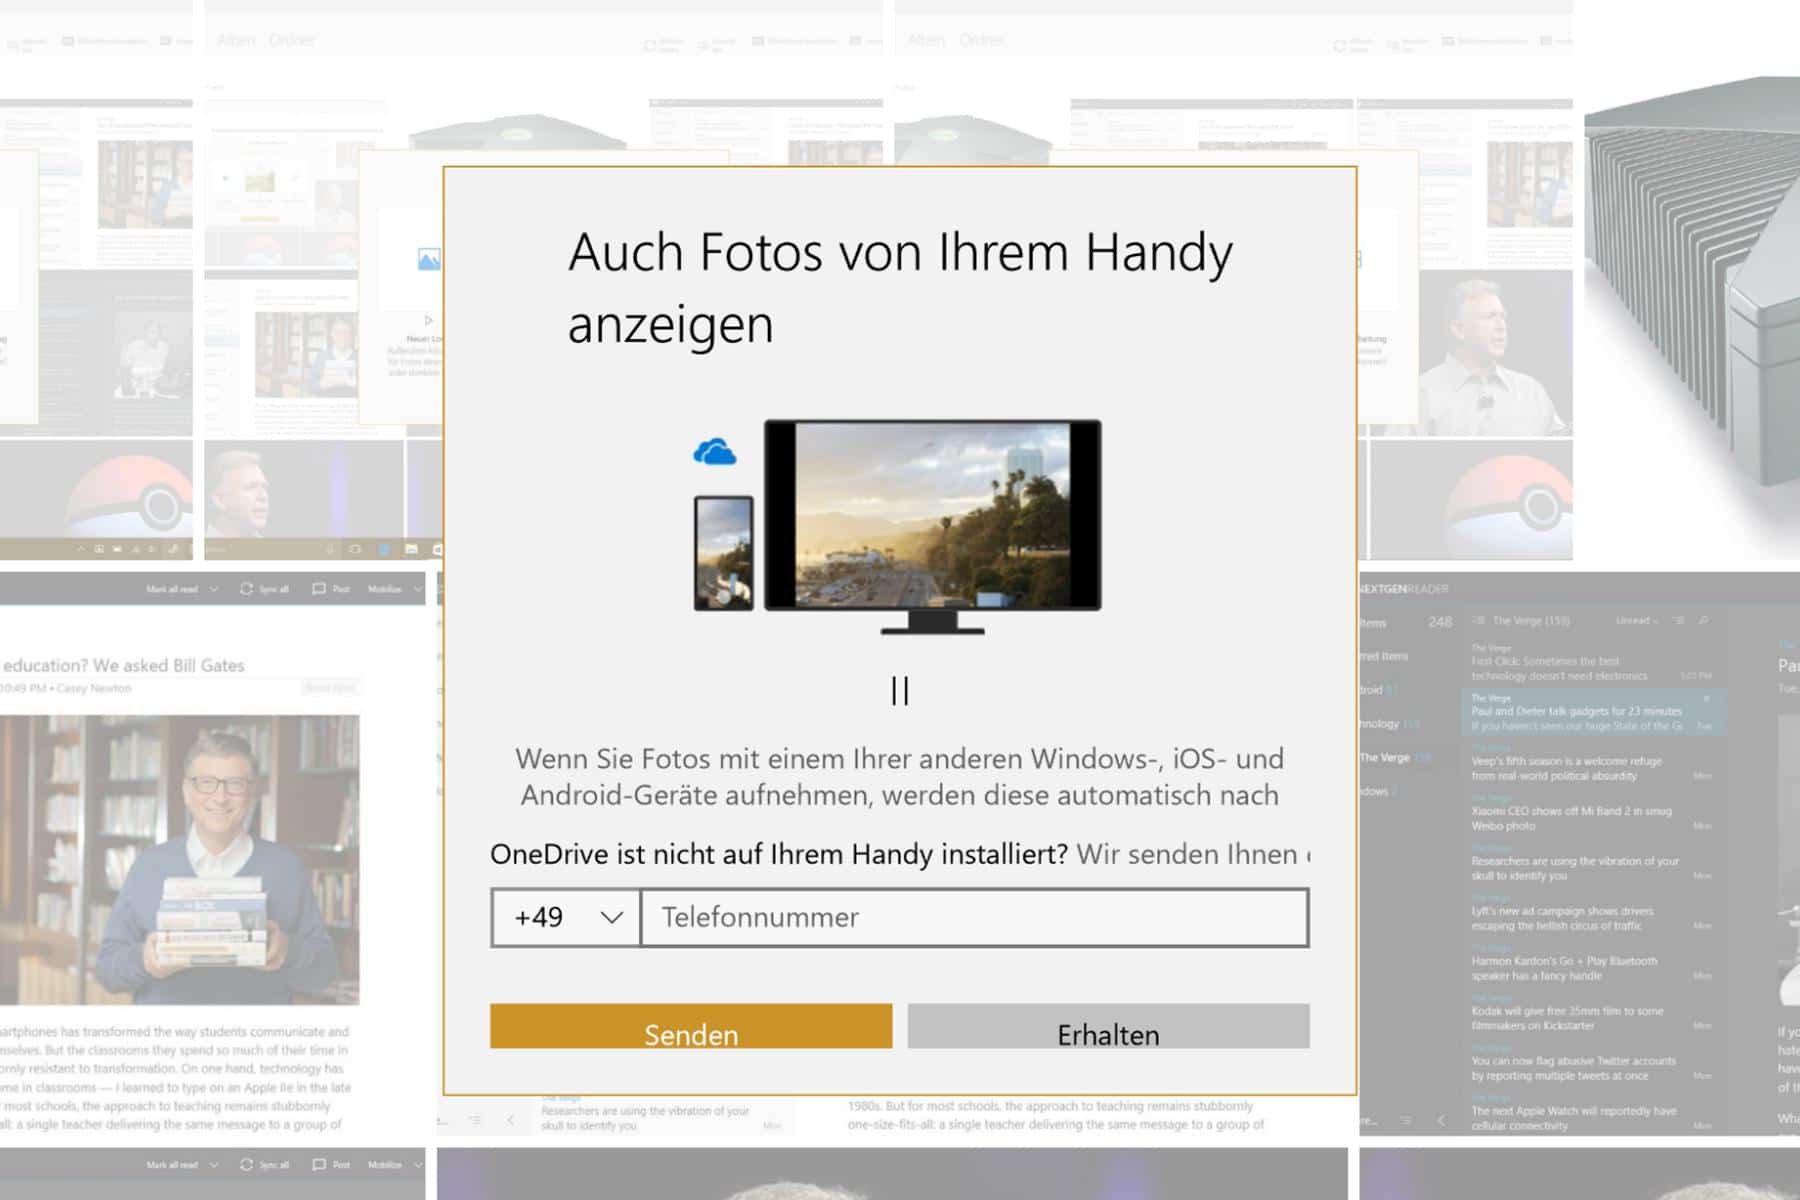Select the text "OneDrive ist nicht auf Ihrem Handy installiert?"

(779, 854)
